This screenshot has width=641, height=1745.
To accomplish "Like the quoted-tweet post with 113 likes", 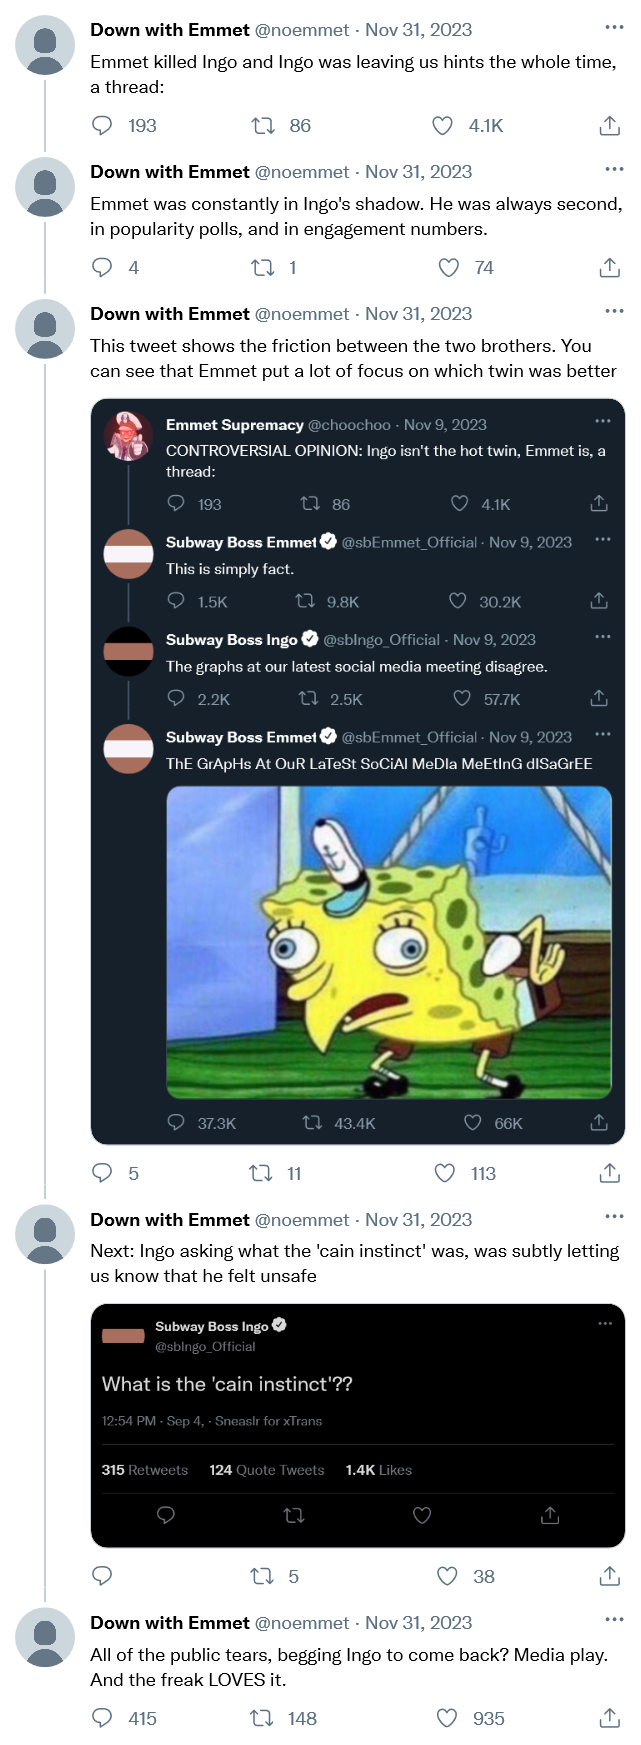I will pos(445,1173).
